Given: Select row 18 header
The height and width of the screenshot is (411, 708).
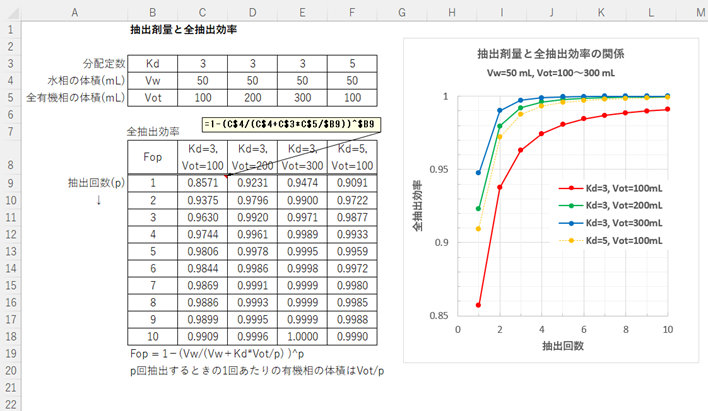Looking at the screenshot, I should pos(11,336).
